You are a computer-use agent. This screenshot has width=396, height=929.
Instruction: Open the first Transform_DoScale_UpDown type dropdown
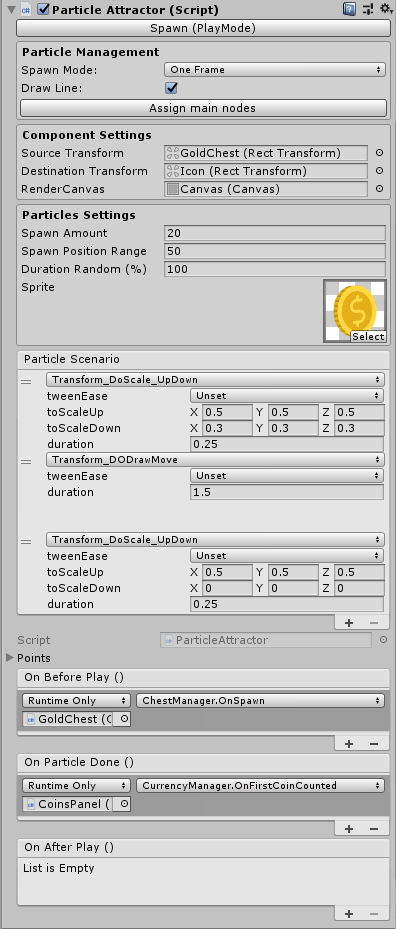tap(215, 379)
